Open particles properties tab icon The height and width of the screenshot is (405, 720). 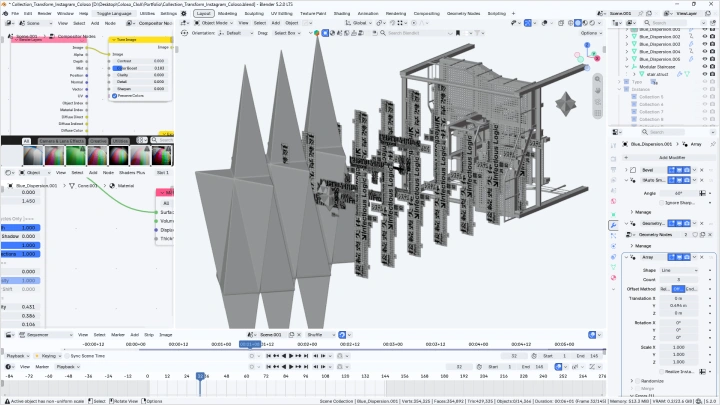pyautogui.click(x=613, y=236)
